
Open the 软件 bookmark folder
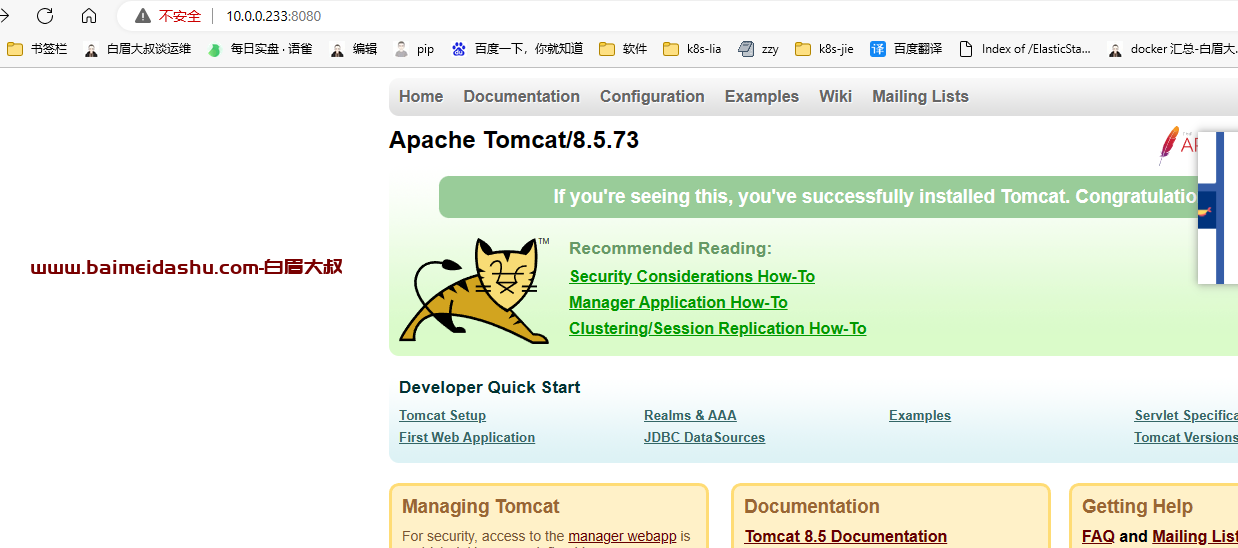click(623, 48)
